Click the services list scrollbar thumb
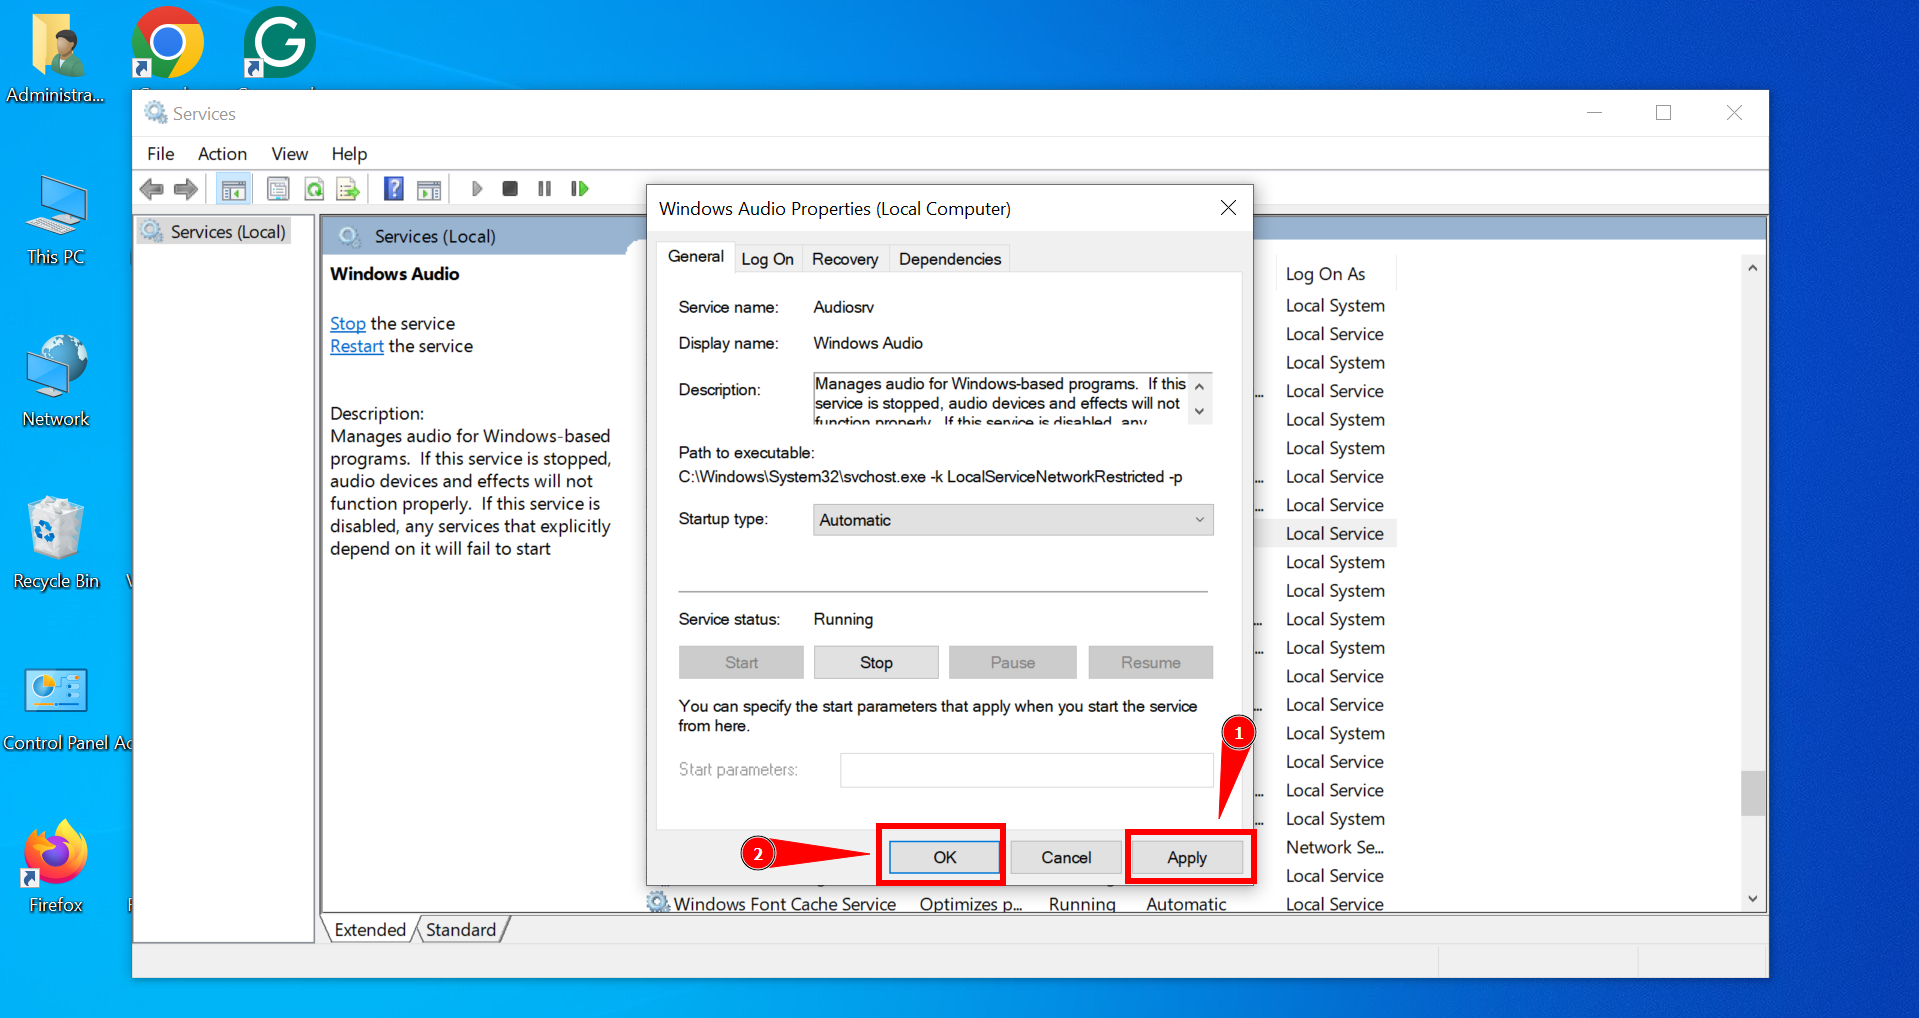Image resolution: width=1919 pixels, height=1018 pixels. pos(1752,793)
